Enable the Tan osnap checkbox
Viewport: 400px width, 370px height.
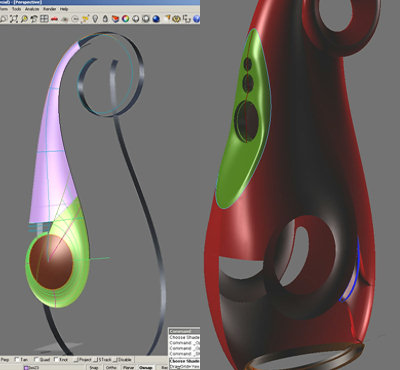pos(21,360)
